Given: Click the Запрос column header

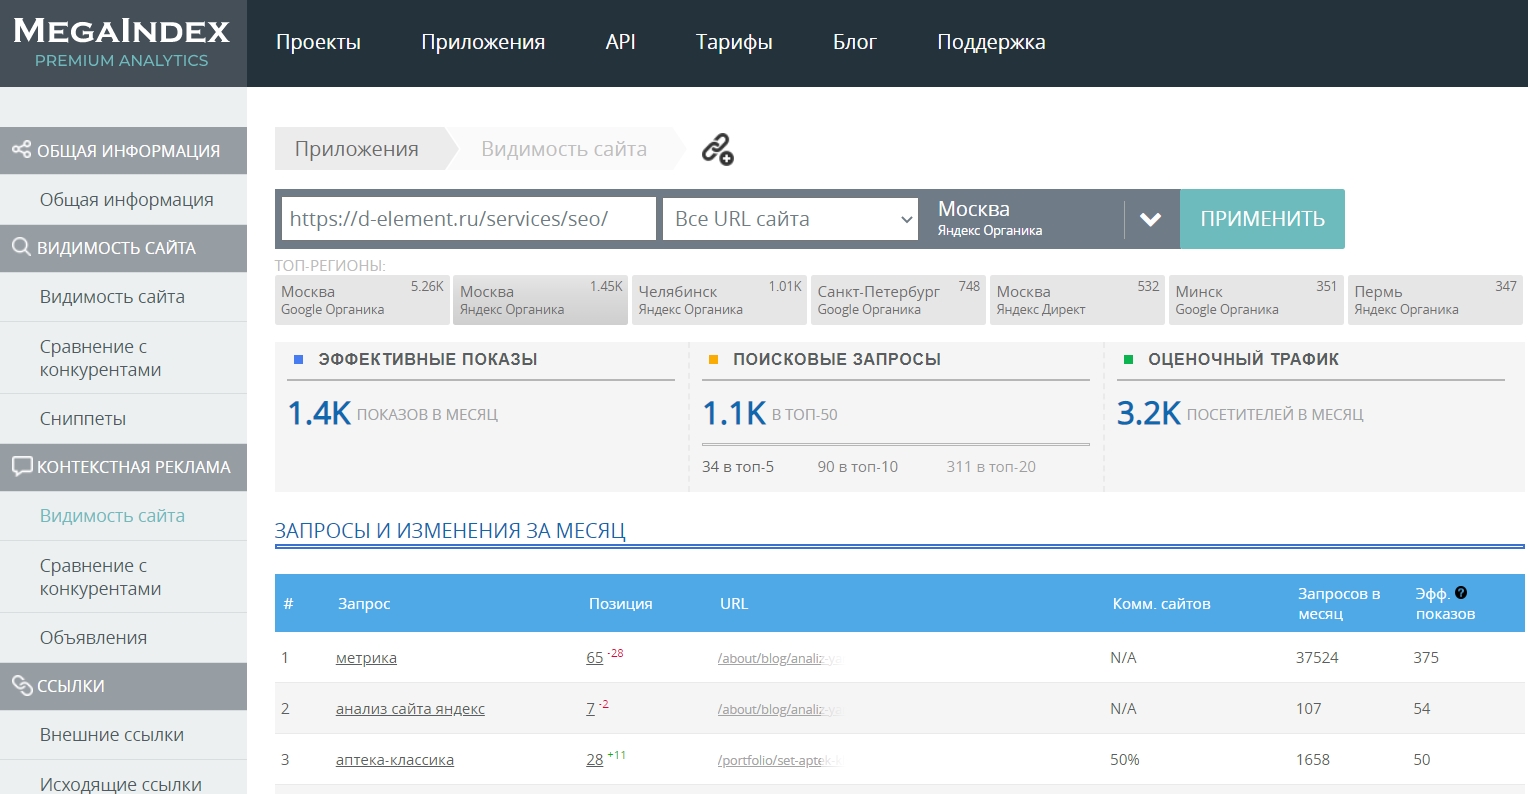Looking at the screenshot, I should (364, 603).
